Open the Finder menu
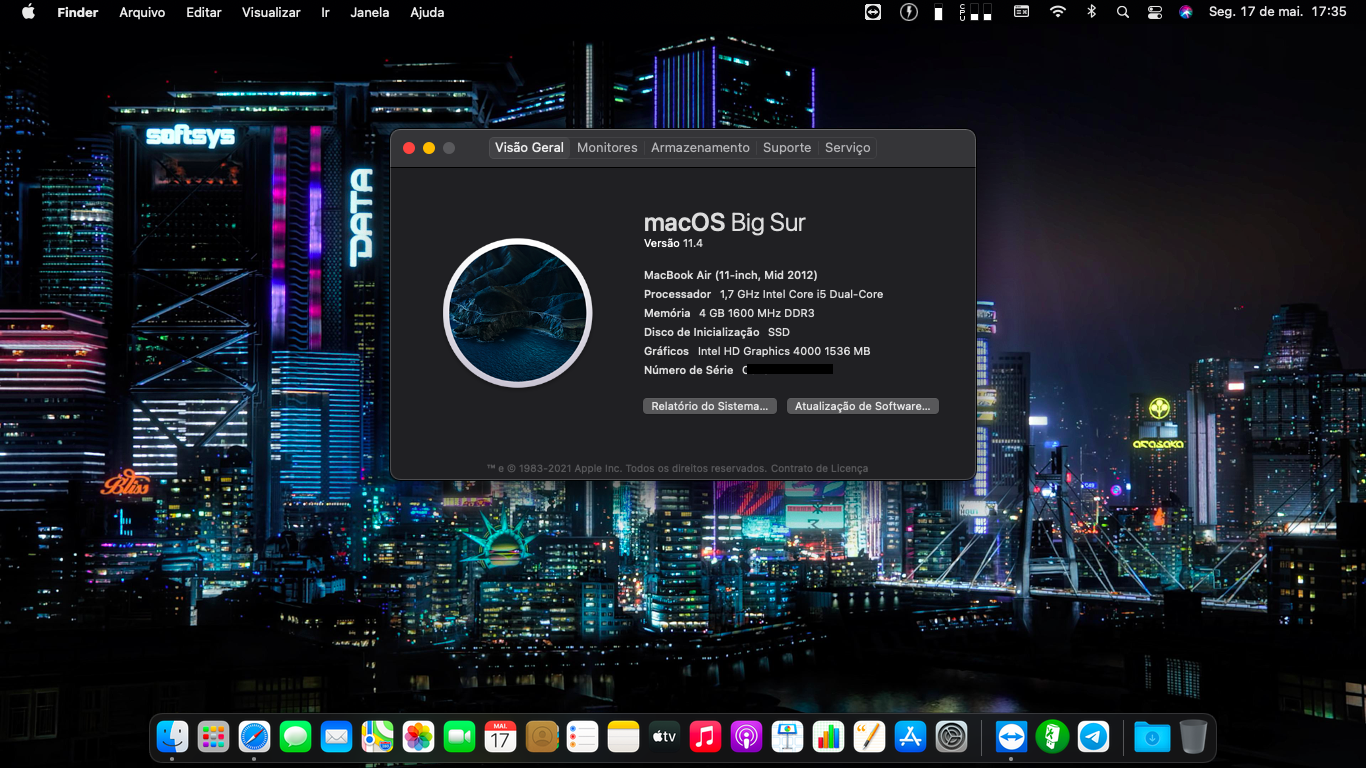 (78, 12)
